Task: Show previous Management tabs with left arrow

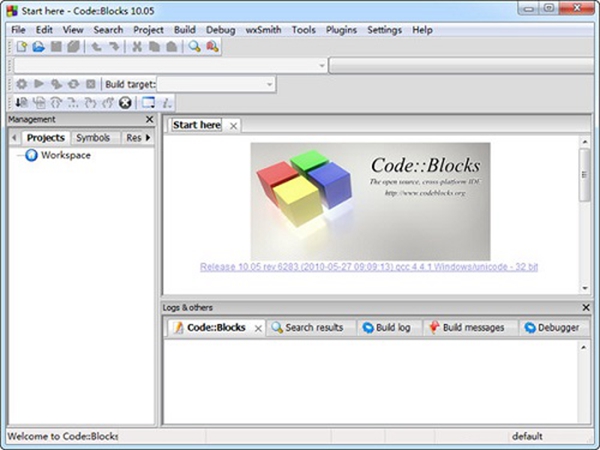Action: pyautogui.click(x=14, y=137)
